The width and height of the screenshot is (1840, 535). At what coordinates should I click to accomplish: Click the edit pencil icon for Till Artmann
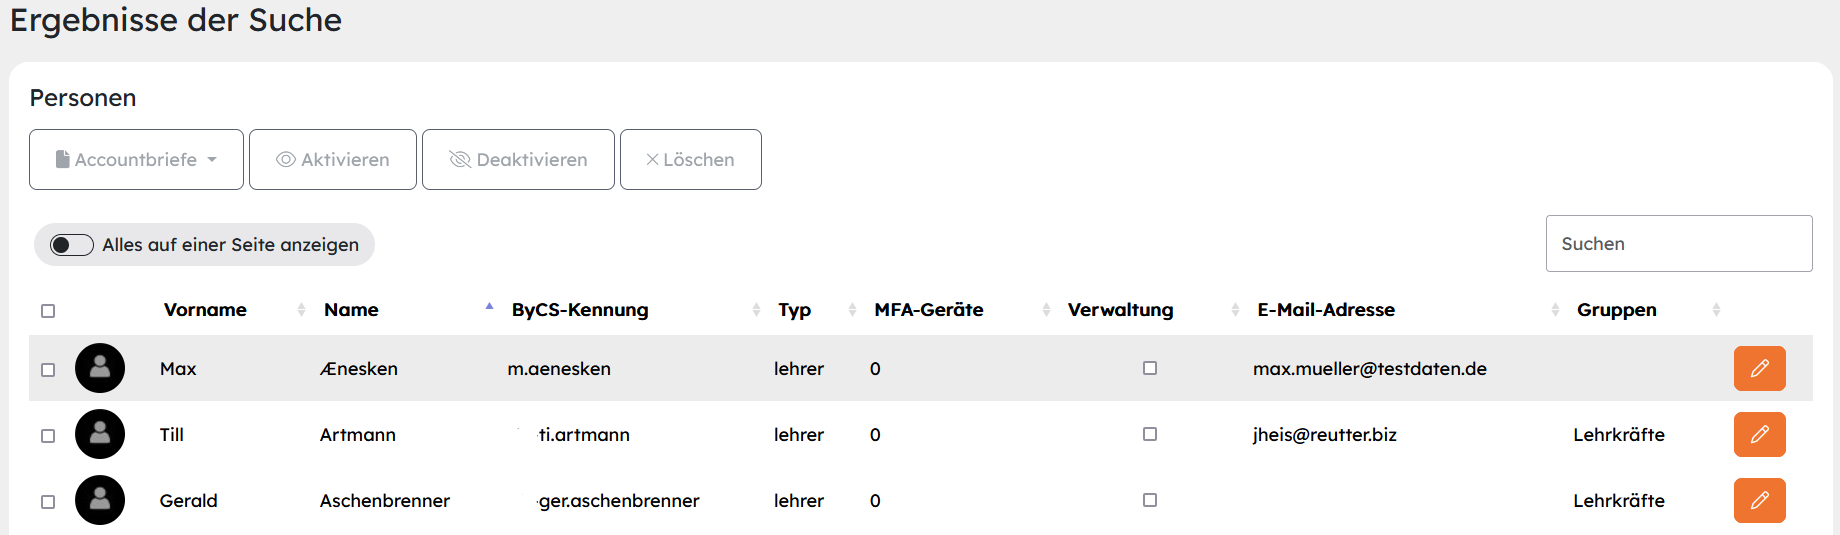coord(1759,434)
